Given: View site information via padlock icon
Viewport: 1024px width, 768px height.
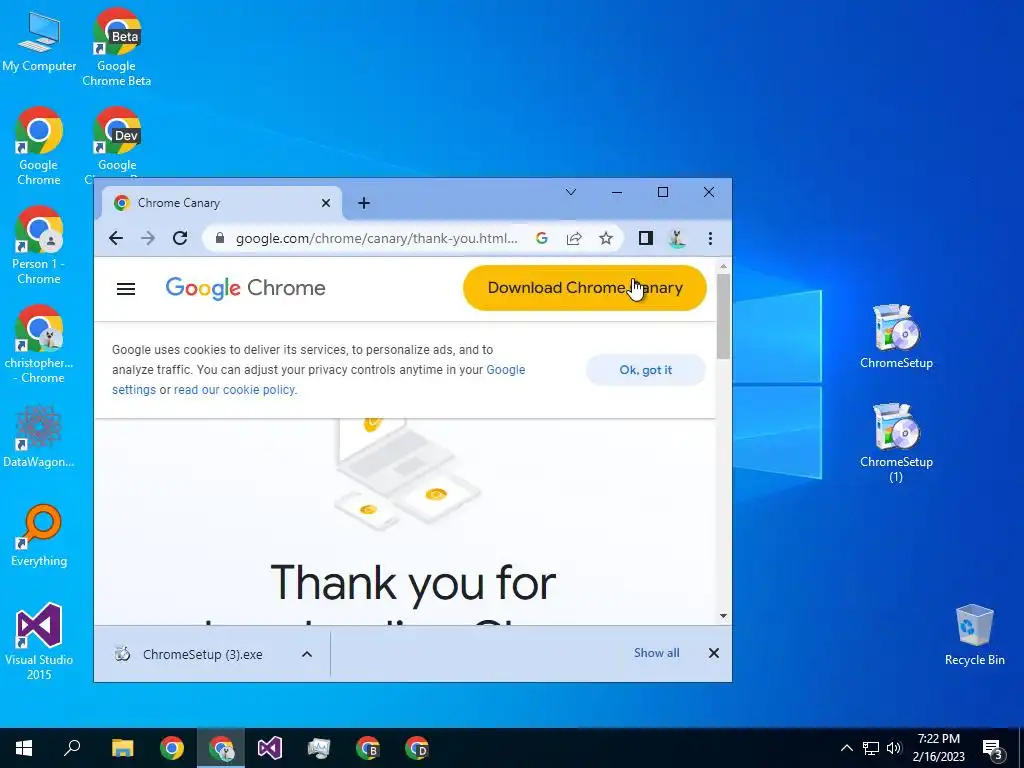Looking at the screenshot, I should [221, 238].
